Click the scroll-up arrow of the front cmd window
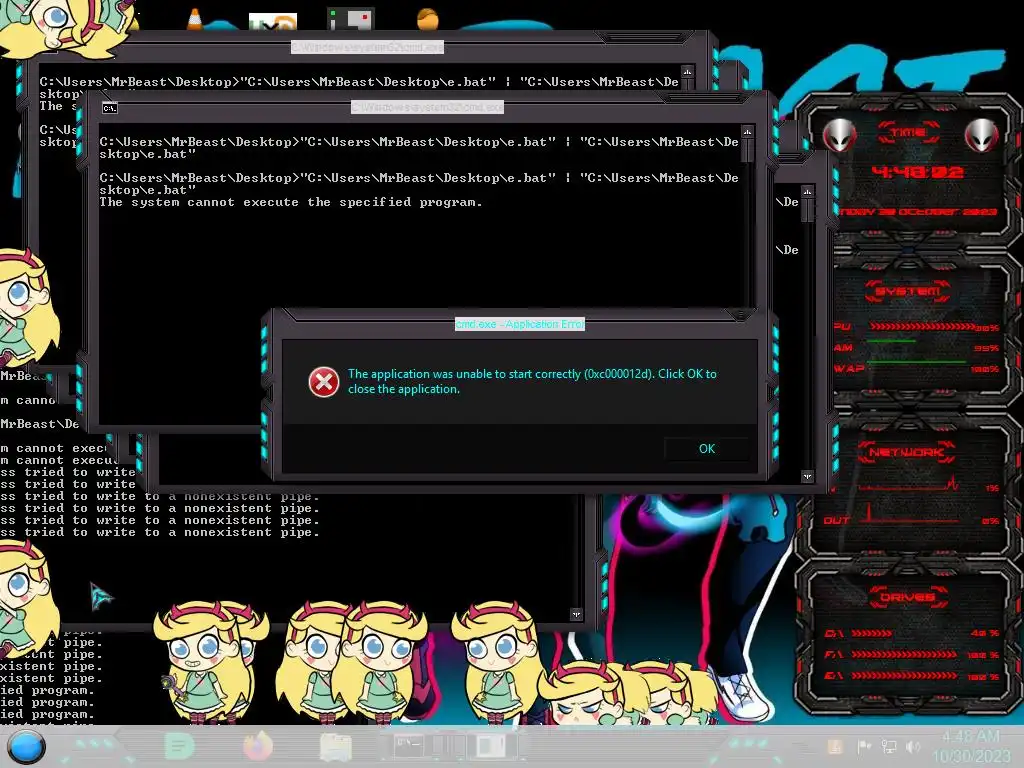1024x768 pixels. click(x=747, y=133)
